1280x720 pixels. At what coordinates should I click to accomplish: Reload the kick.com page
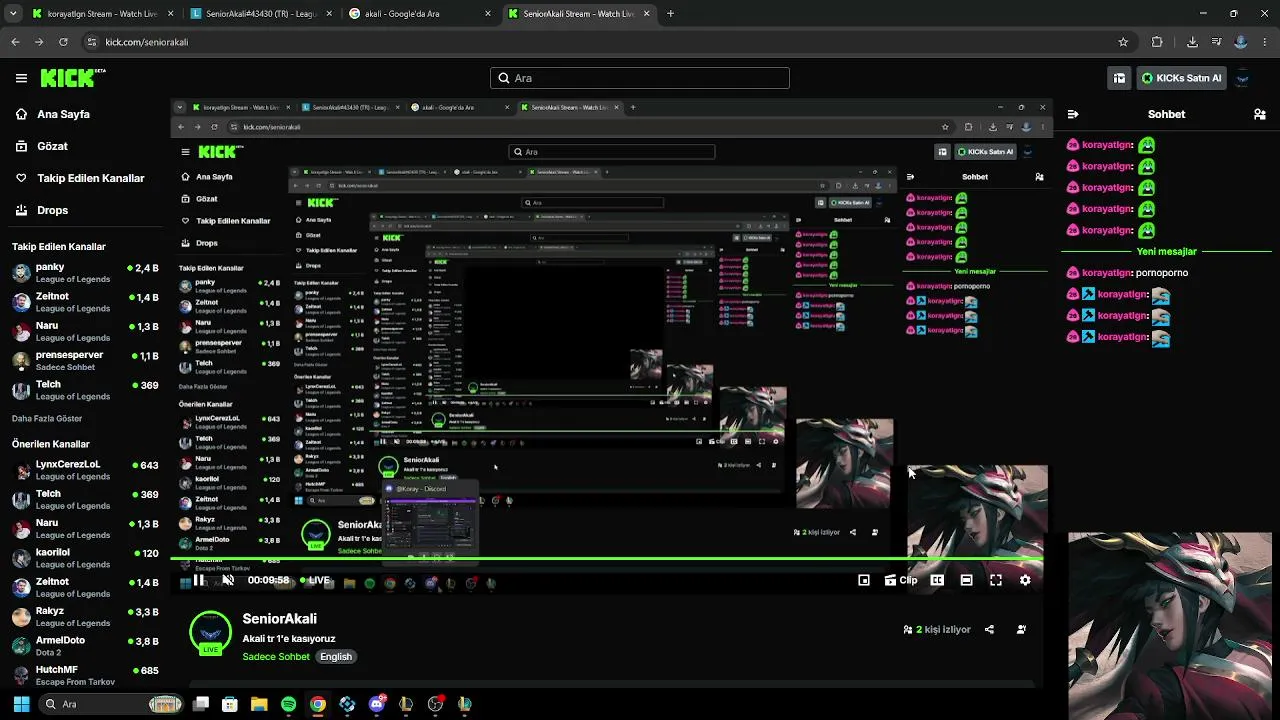pyautogui.click(x=63, y=42)
